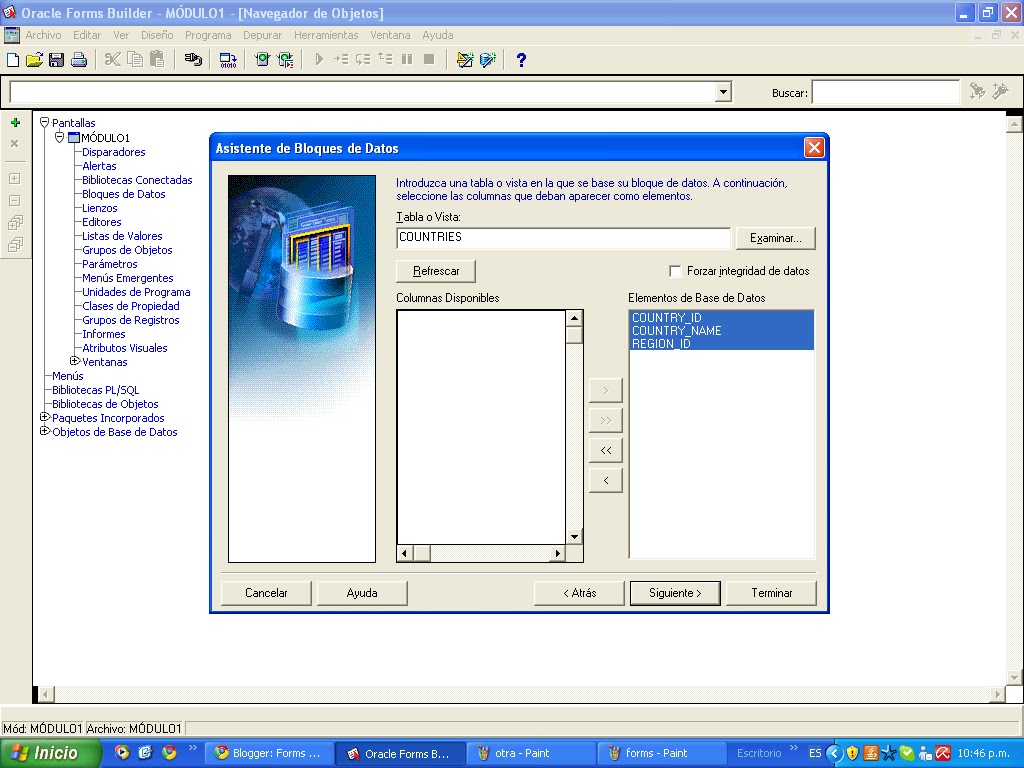
Task: Click the Expand icon in navigator sidebar
Action: (15, 178)
